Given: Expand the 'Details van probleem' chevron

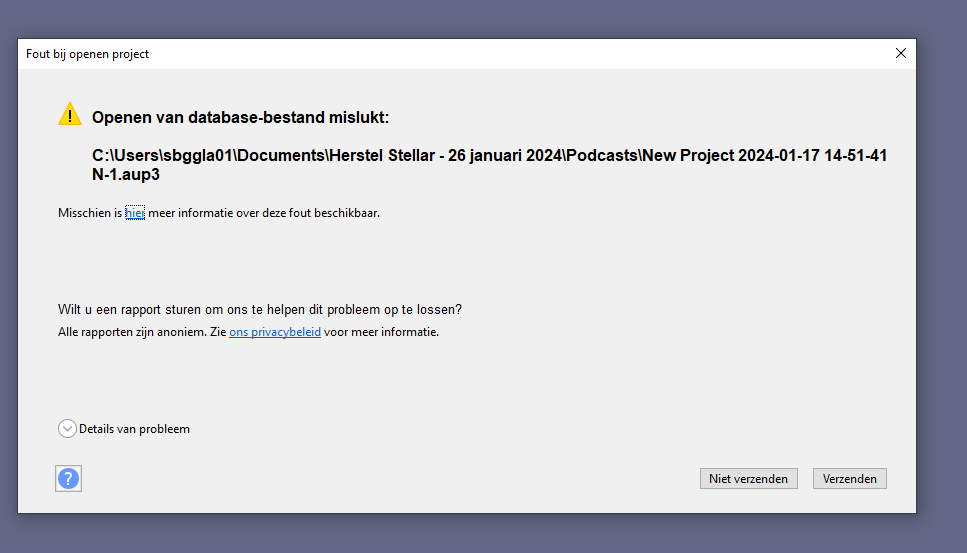Looking at the screenshot, I should pos(68,429).
